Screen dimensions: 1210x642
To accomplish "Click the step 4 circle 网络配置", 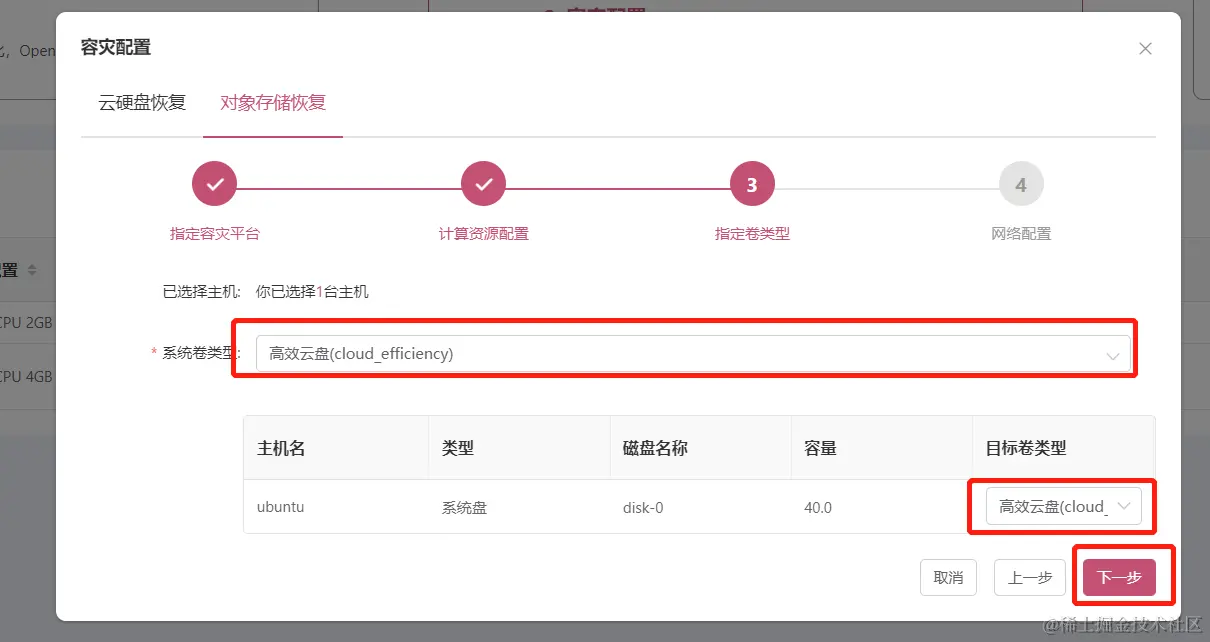I will (x=1020, y=184).
